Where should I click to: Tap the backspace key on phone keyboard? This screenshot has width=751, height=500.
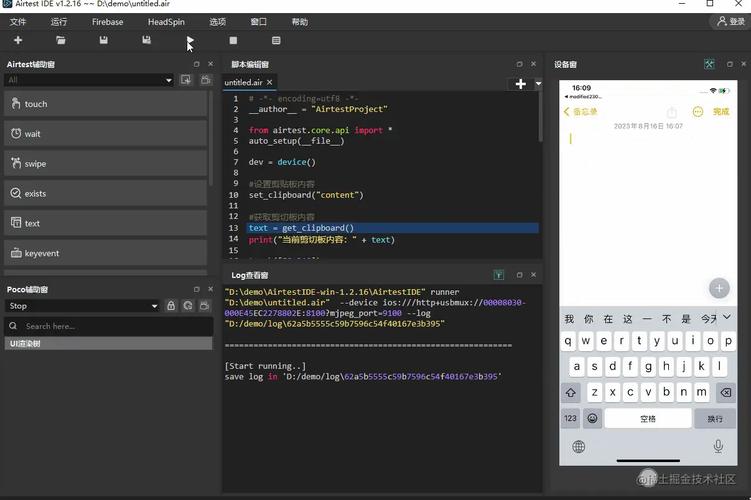(x=726, y=393)
